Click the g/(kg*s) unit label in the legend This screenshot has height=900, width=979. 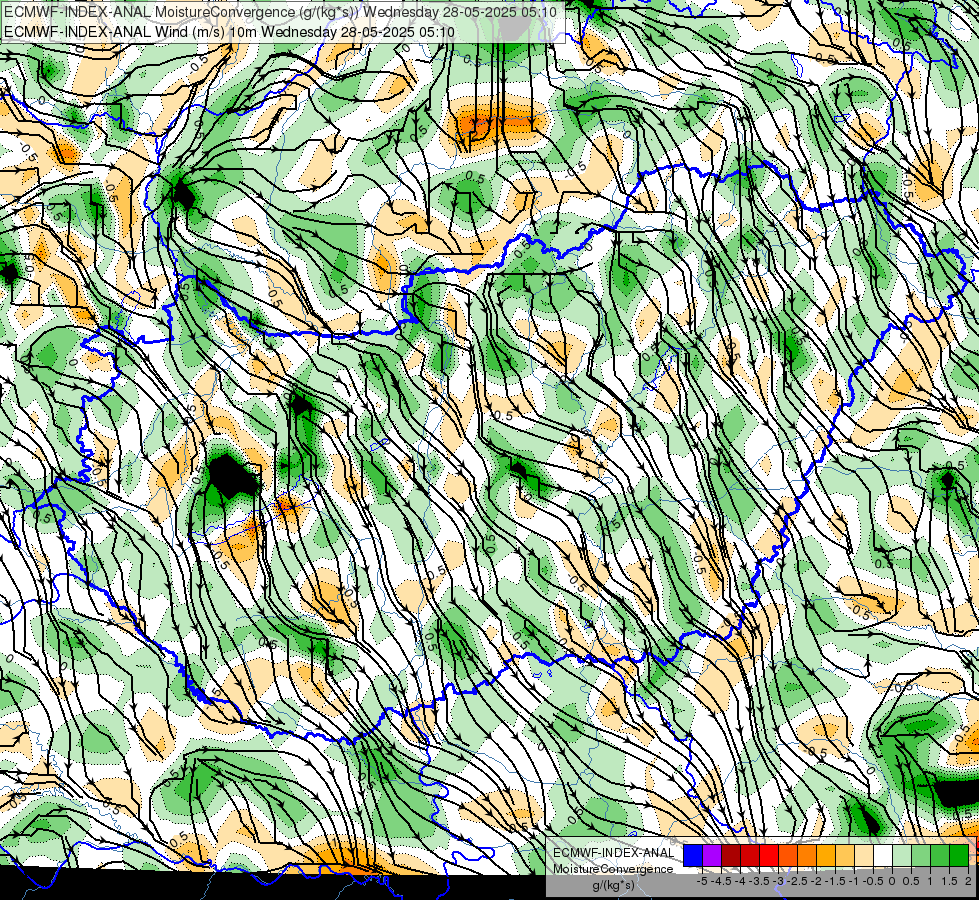614,886
